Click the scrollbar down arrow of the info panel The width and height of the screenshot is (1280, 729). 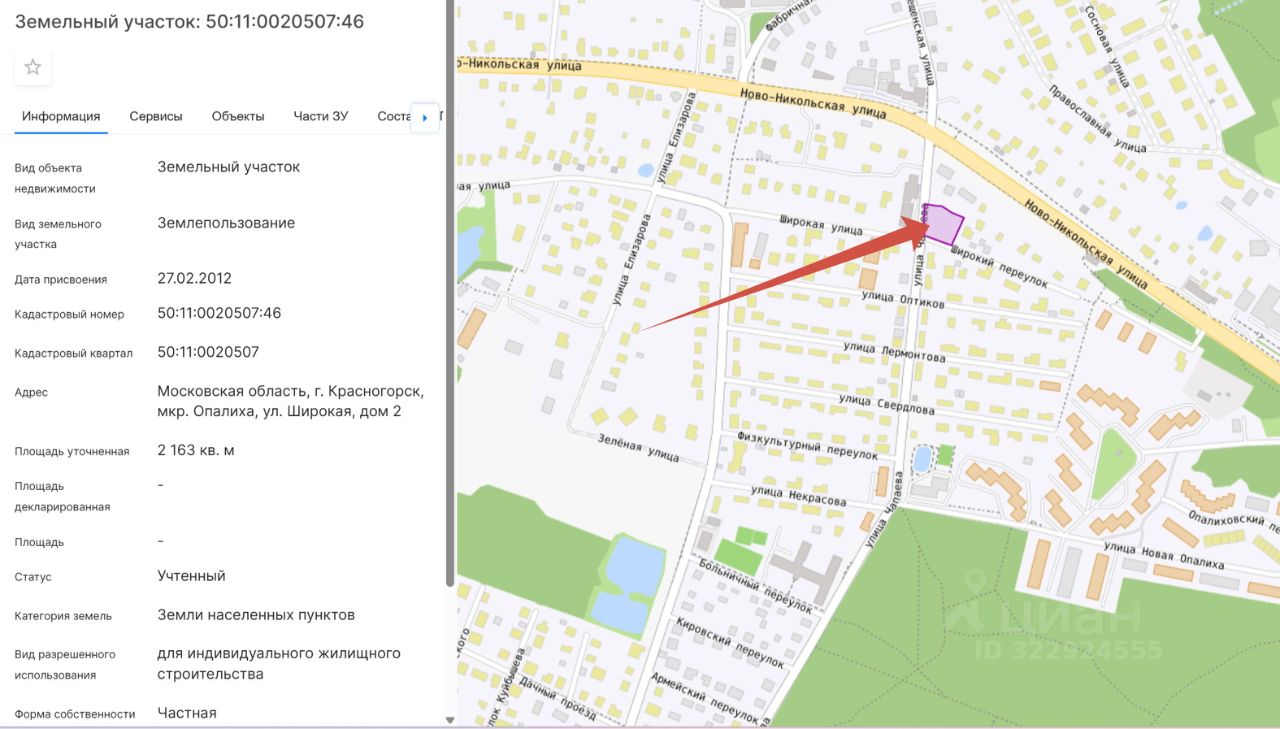450,720
